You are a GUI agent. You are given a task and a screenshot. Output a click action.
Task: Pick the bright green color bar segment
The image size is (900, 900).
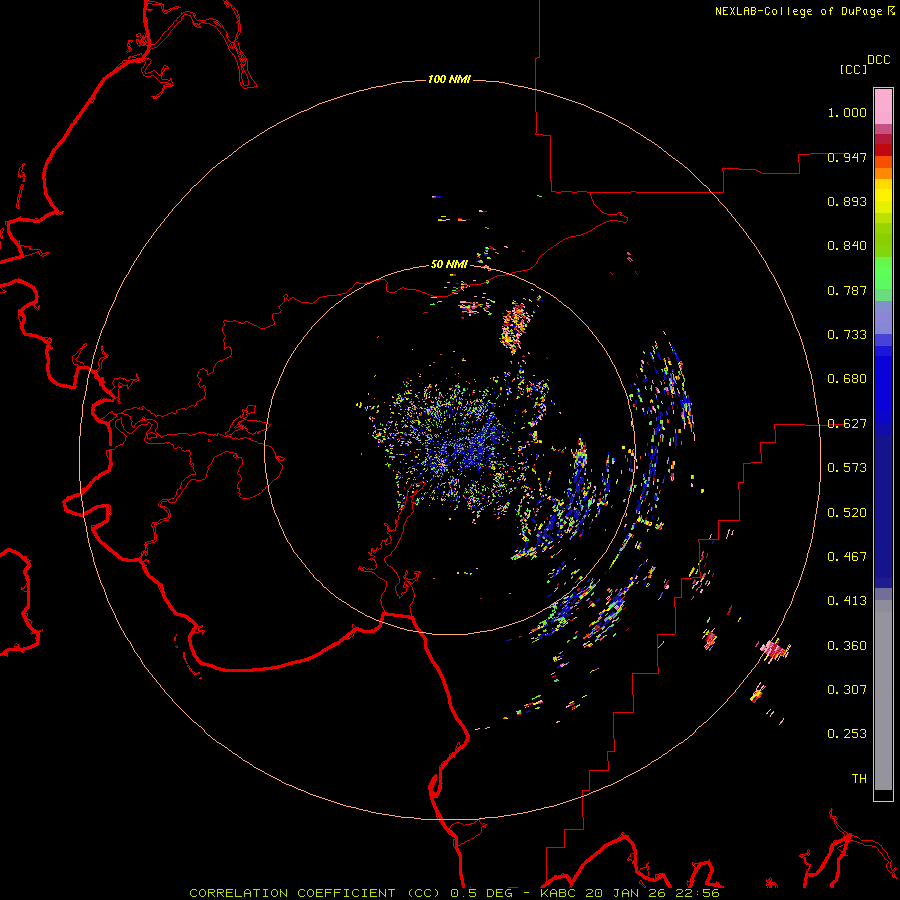click(x=883, y=273)
